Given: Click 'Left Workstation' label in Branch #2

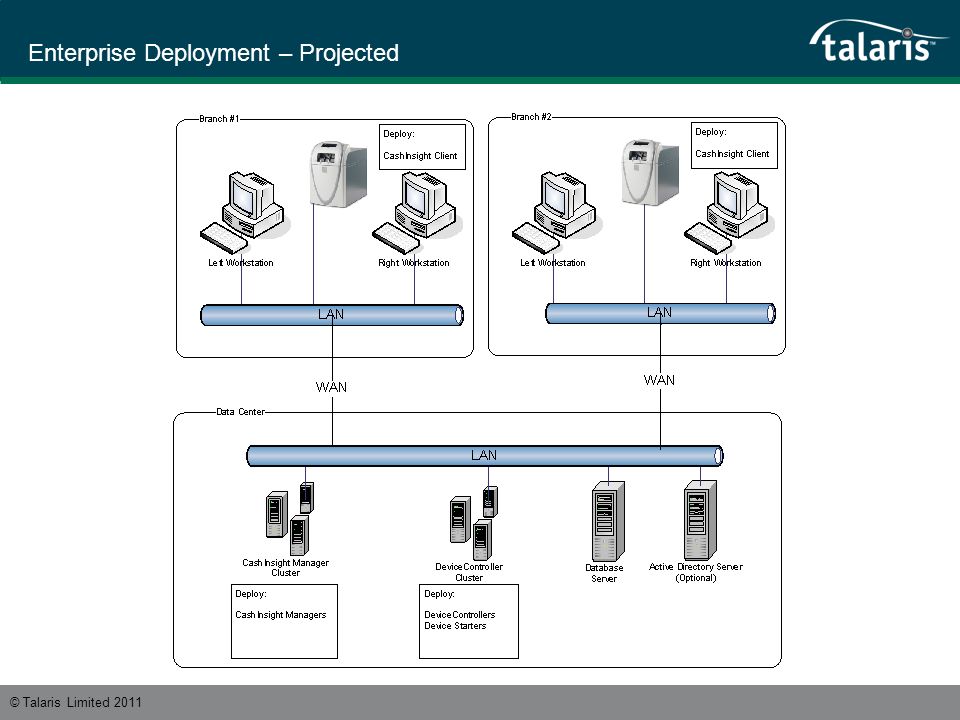Looking at the screenshot, I should (553, 263).
